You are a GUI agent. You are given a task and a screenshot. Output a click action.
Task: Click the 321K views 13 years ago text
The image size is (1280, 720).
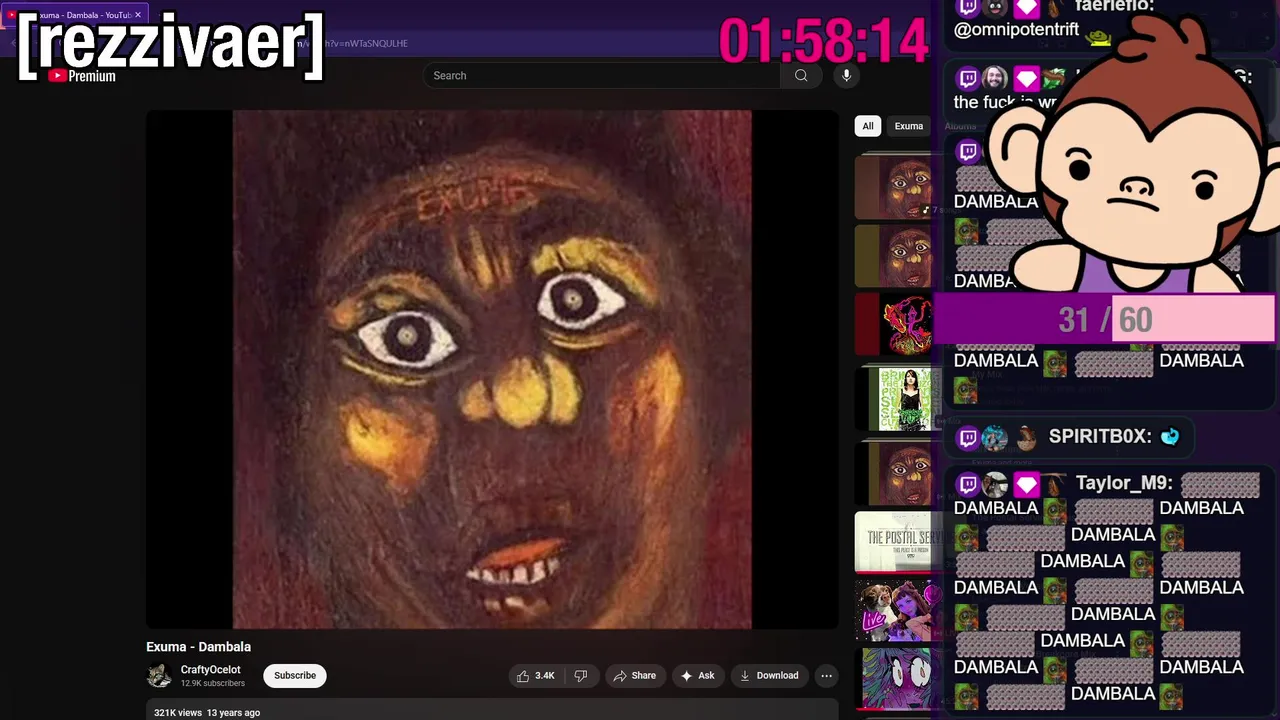(207, 713)
